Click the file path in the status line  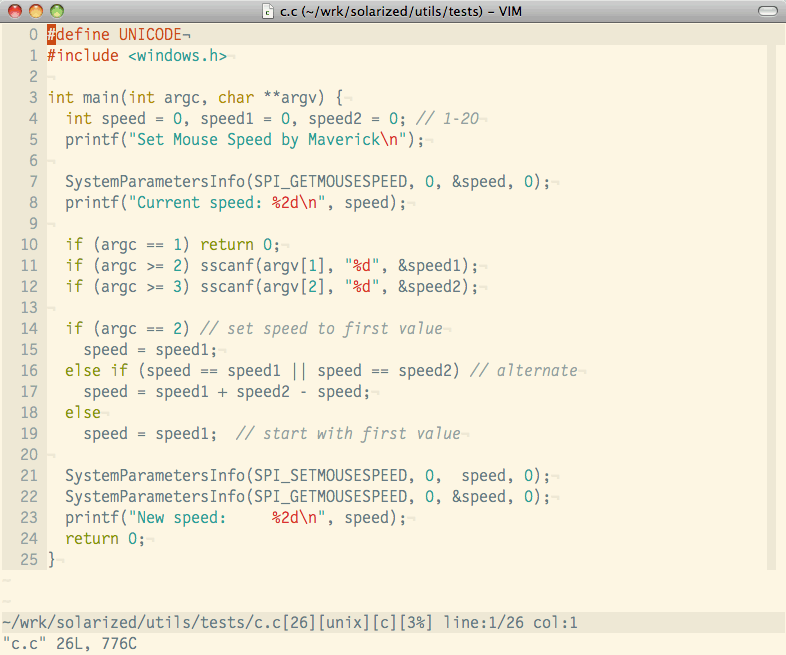click(142, 623)
